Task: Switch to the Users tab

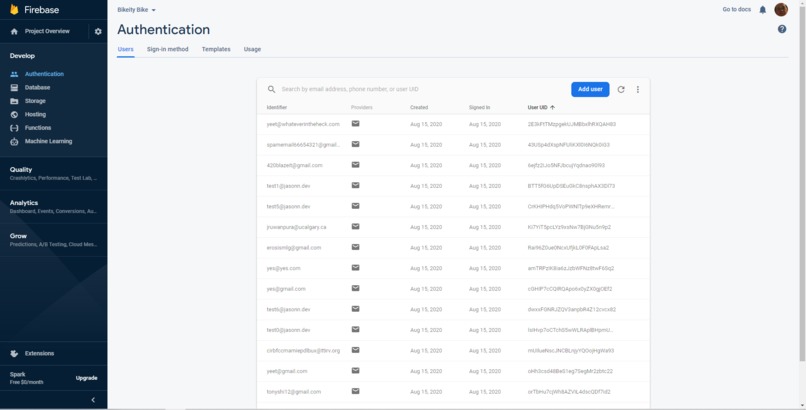Action: 125,49
